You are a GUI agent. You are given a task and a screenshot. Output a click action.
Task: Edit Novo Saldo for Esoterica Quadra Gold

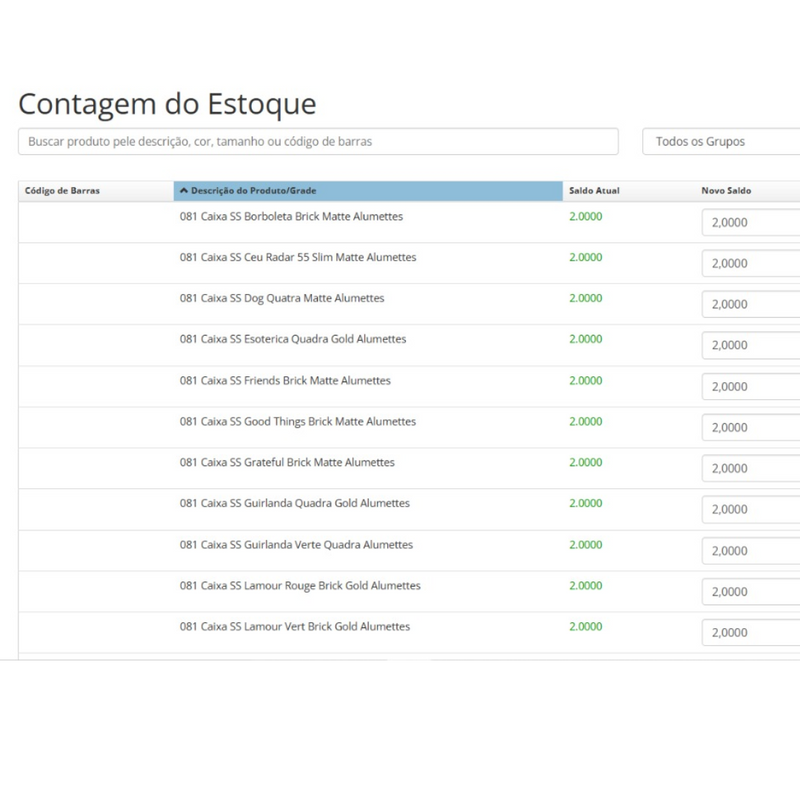(750, 346)
